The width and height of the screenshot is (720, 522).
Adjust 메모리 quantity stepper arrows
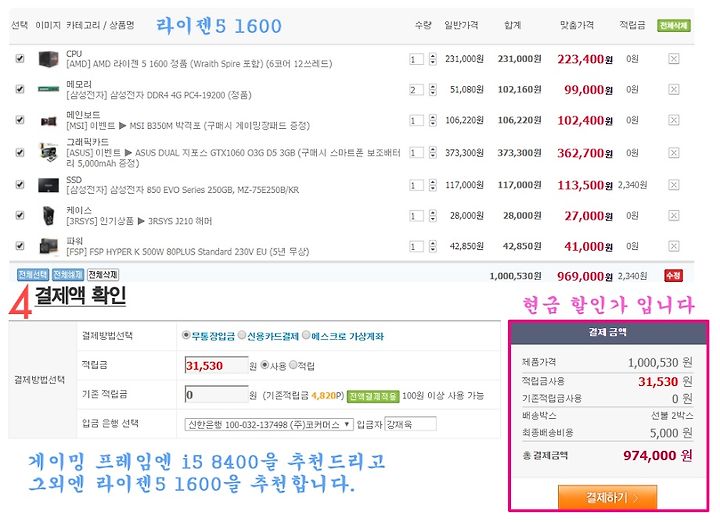[433, 89]
